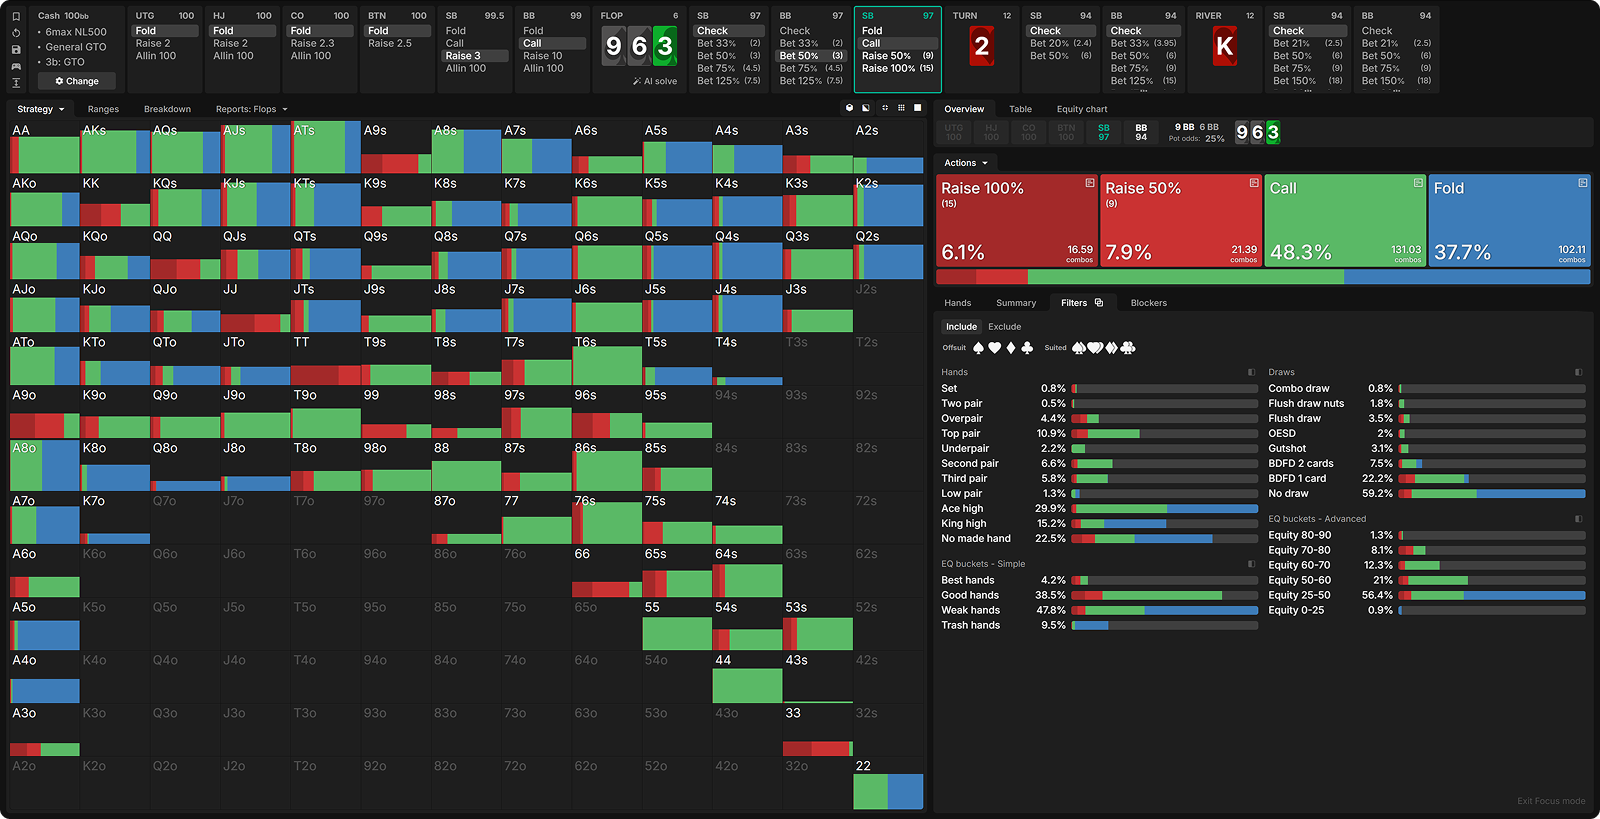Open the Actions dropdown
The image size is (1600, 819).
pyautogui.click(x=965, y=163)
